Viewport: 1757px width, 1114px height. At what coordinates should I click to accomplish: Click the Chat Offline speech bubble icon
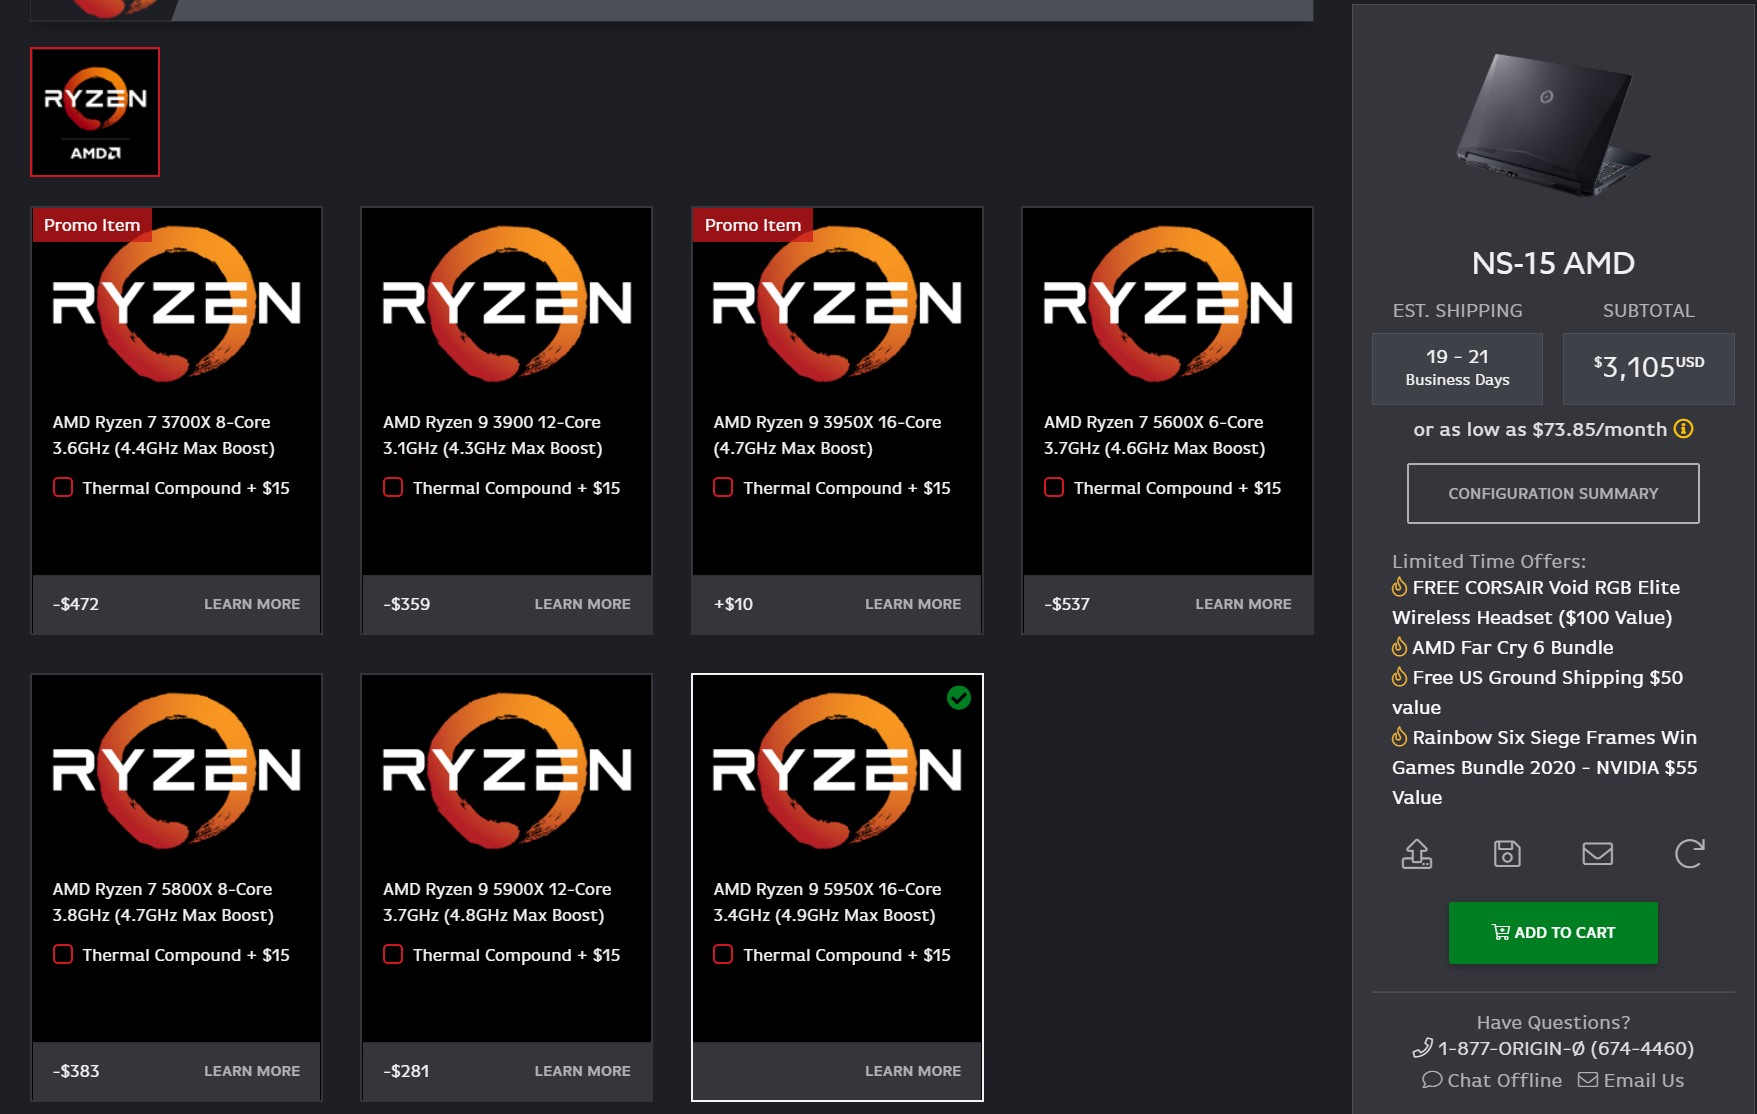(x=1433, y=1080)
